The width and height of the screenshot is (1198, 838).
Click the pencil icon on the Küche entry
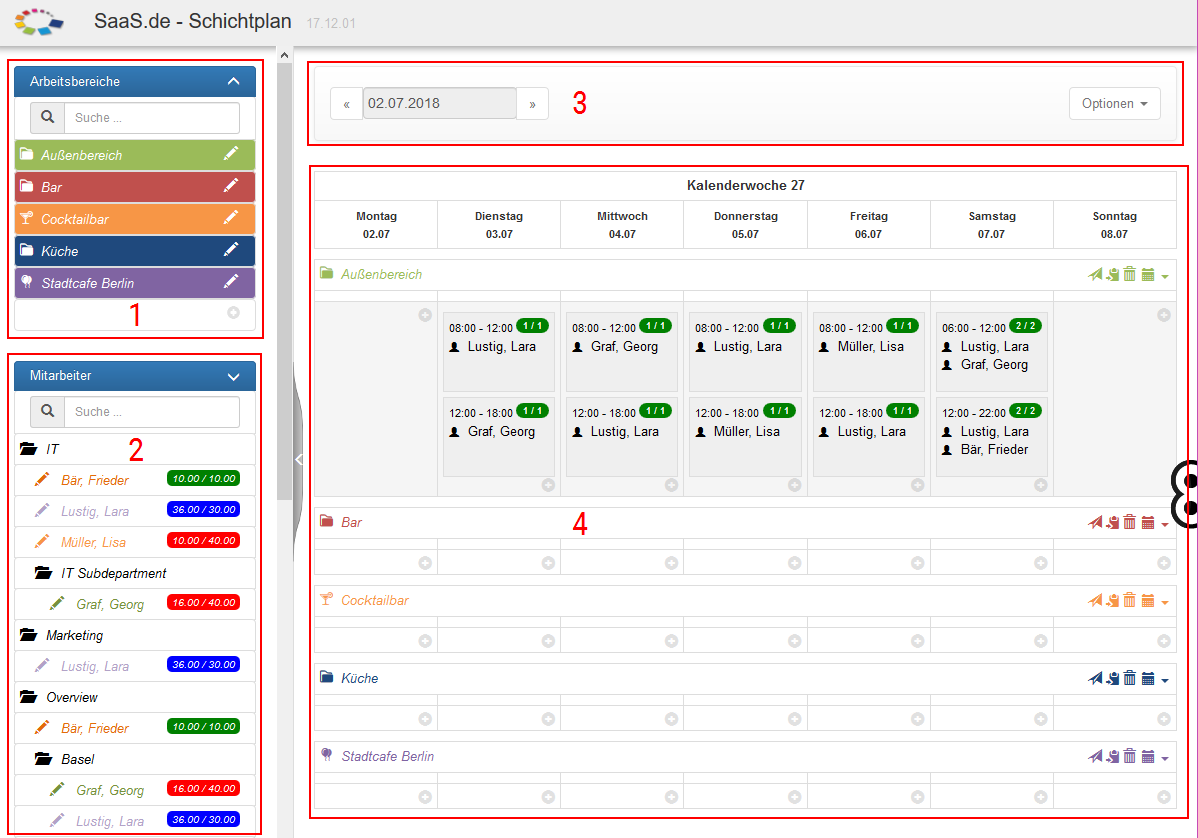231,250
